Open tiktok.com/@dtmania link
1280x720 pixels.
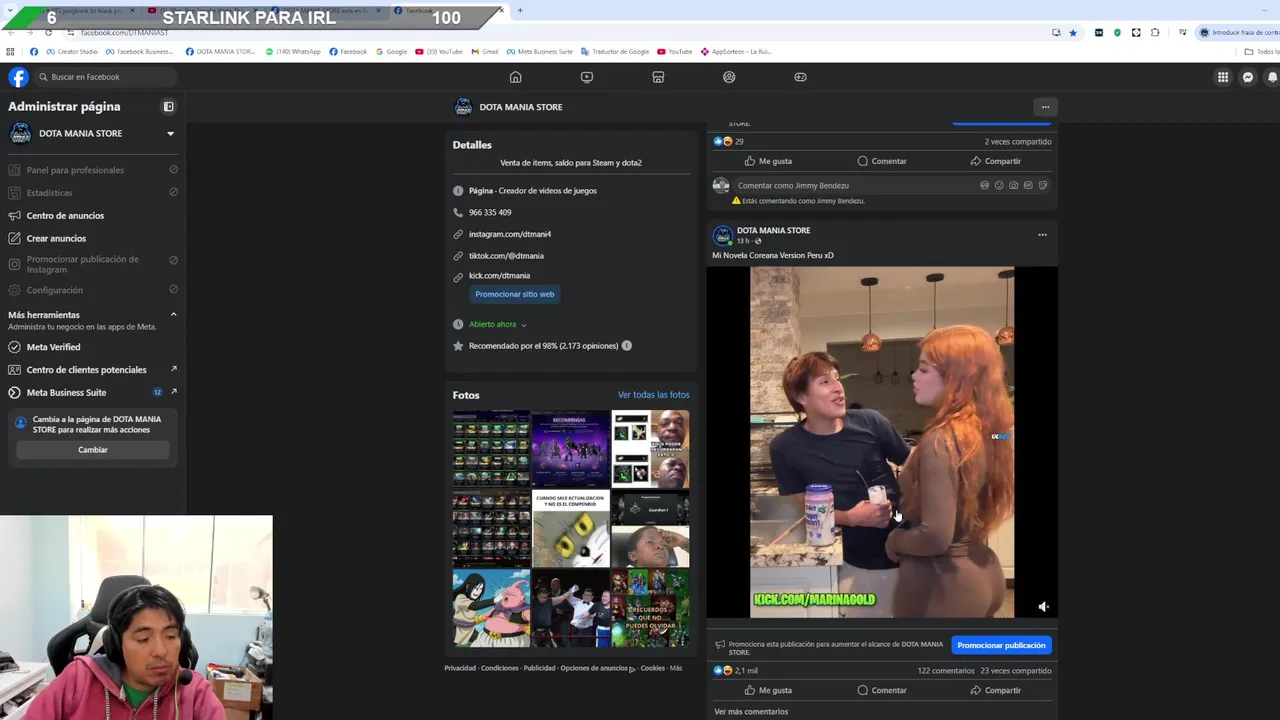506,256
